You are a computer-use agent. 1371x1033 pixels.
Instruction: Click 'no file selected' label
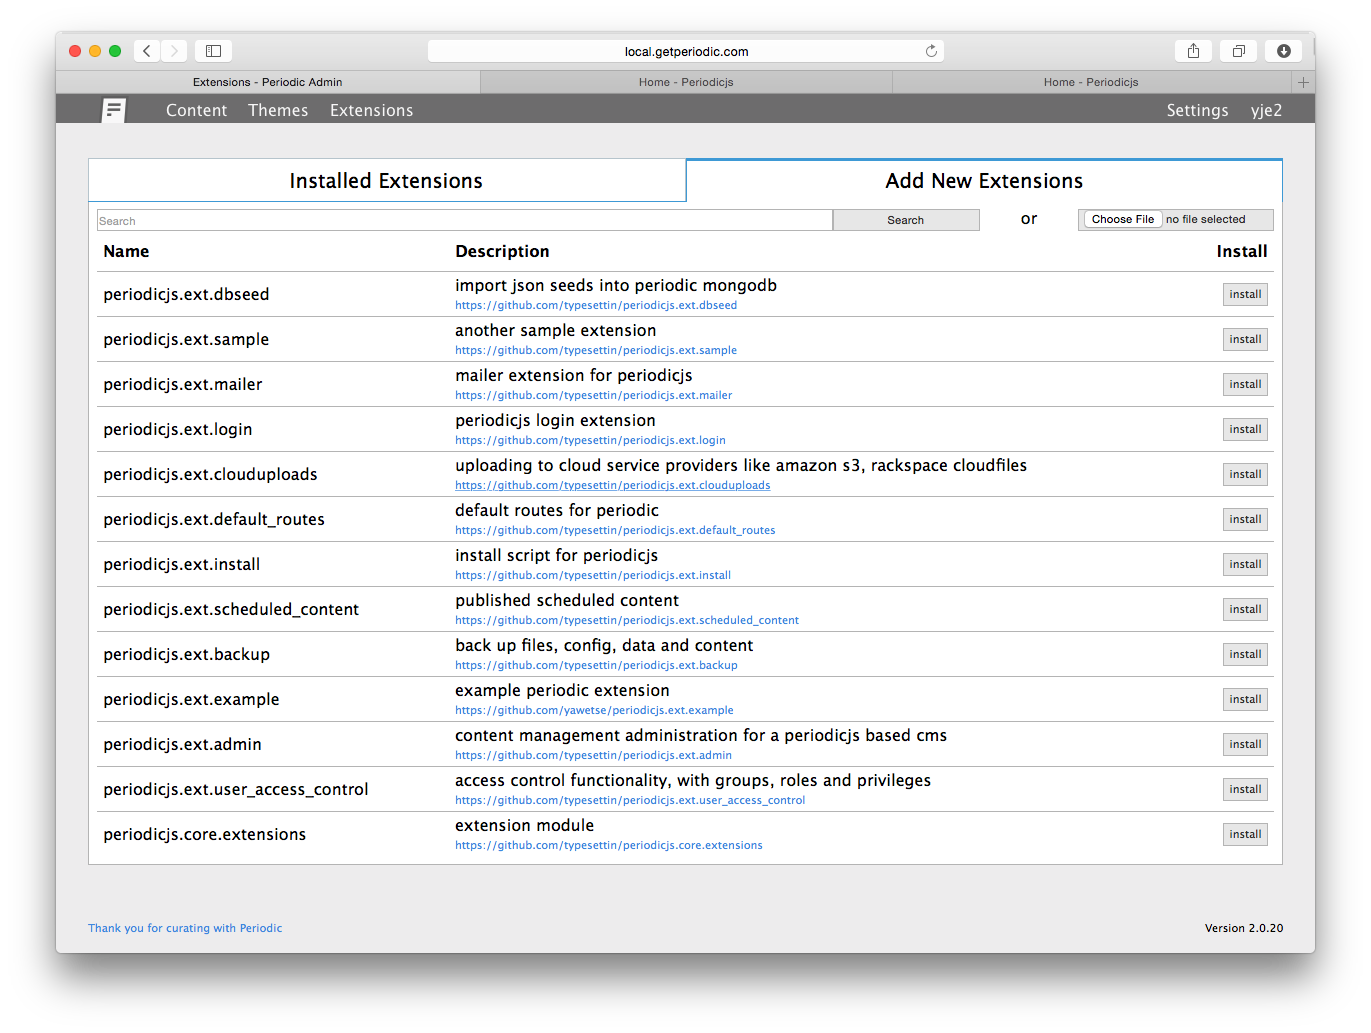click(x=1205, y=219)
